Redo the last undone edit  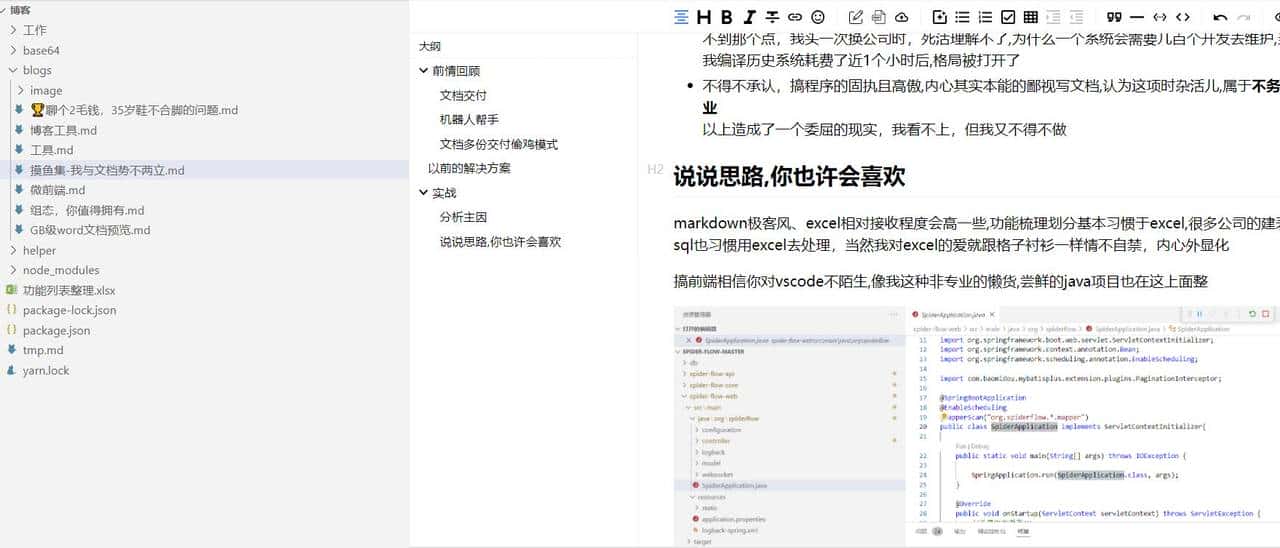(1243, 17)
